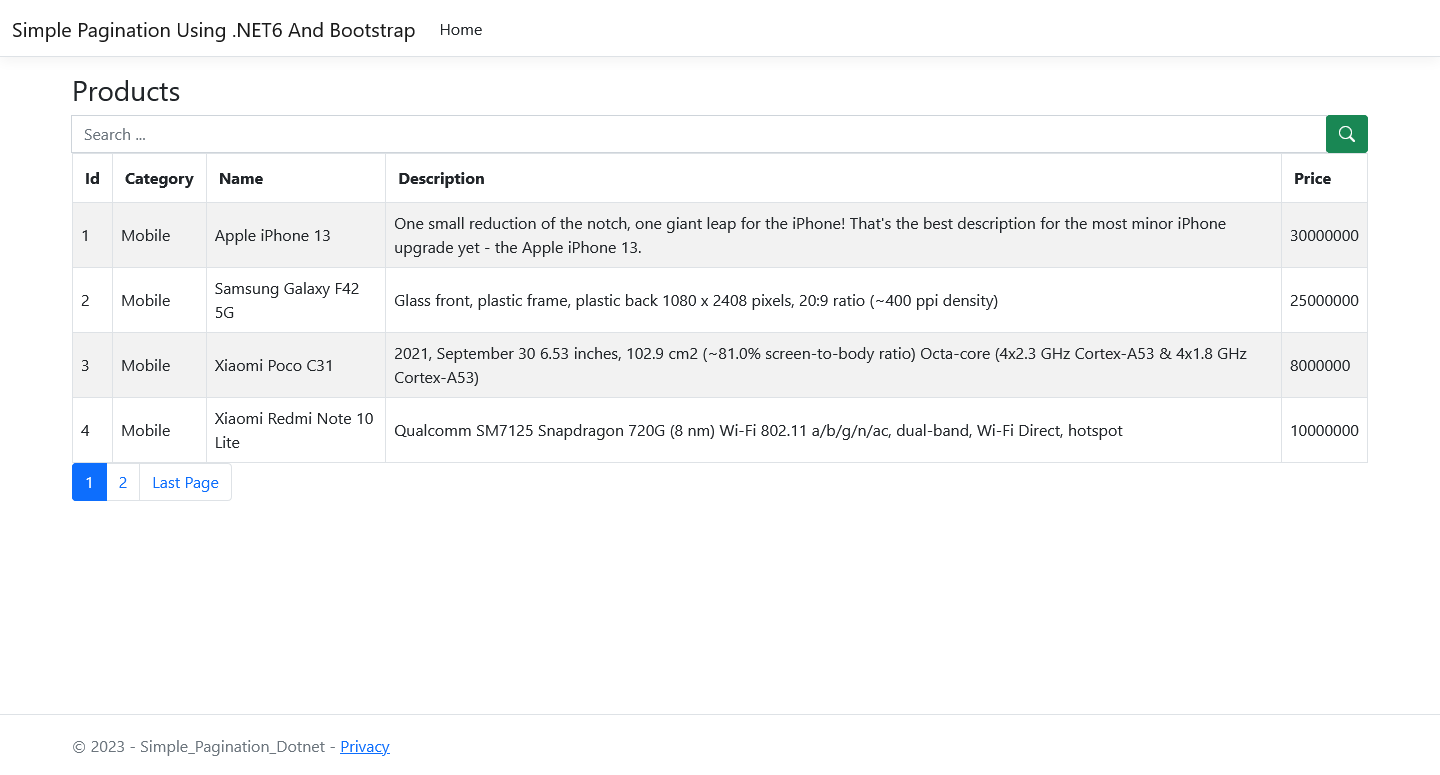Click Id cell 1 of the iPhone row
1440x775 pixels.
[92, 235]
